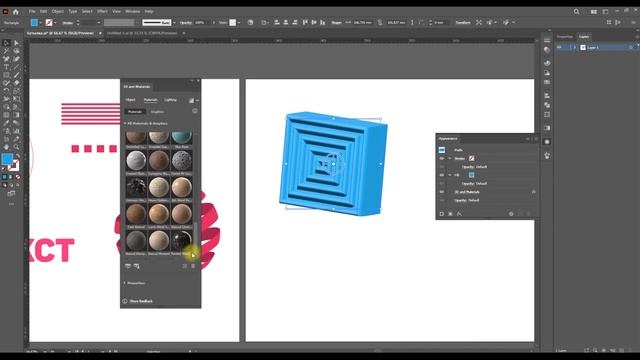640x360 pixels.
Task: Open the stroke color dropdown arrow in the control bar
Action: tap(55, 23)
